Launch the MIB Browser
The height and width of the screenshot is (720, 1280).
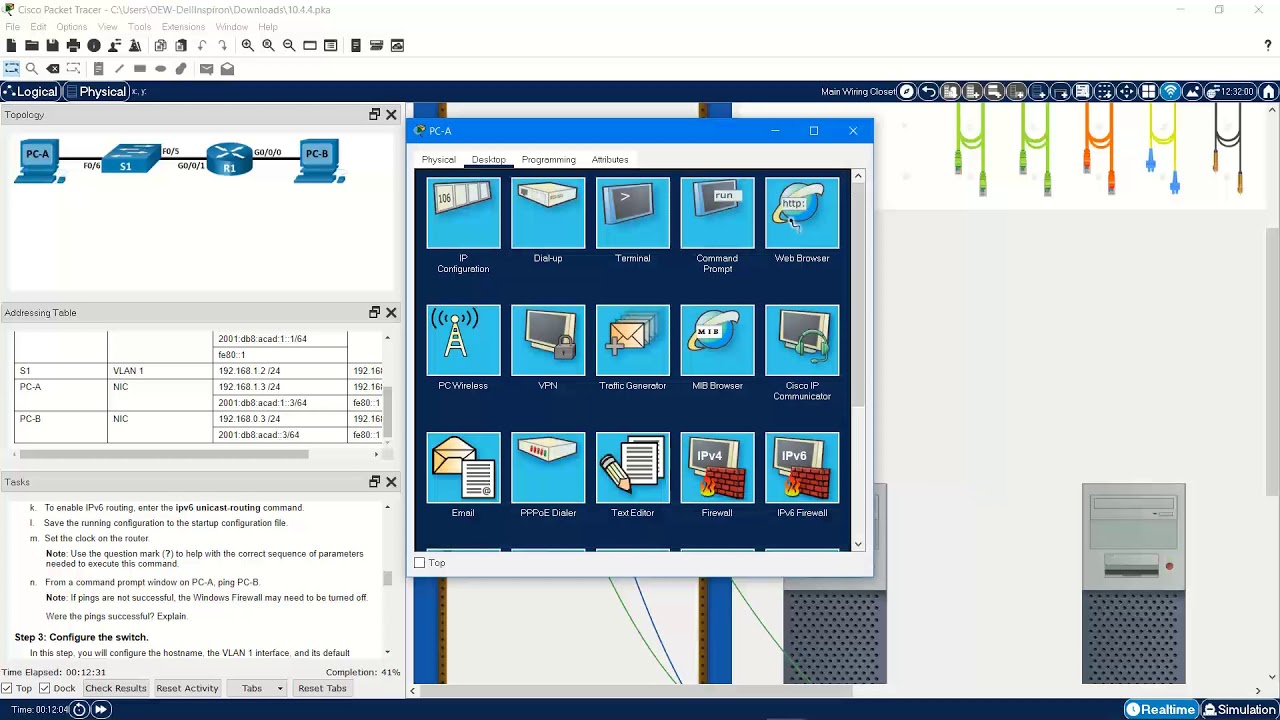point(717,341)
